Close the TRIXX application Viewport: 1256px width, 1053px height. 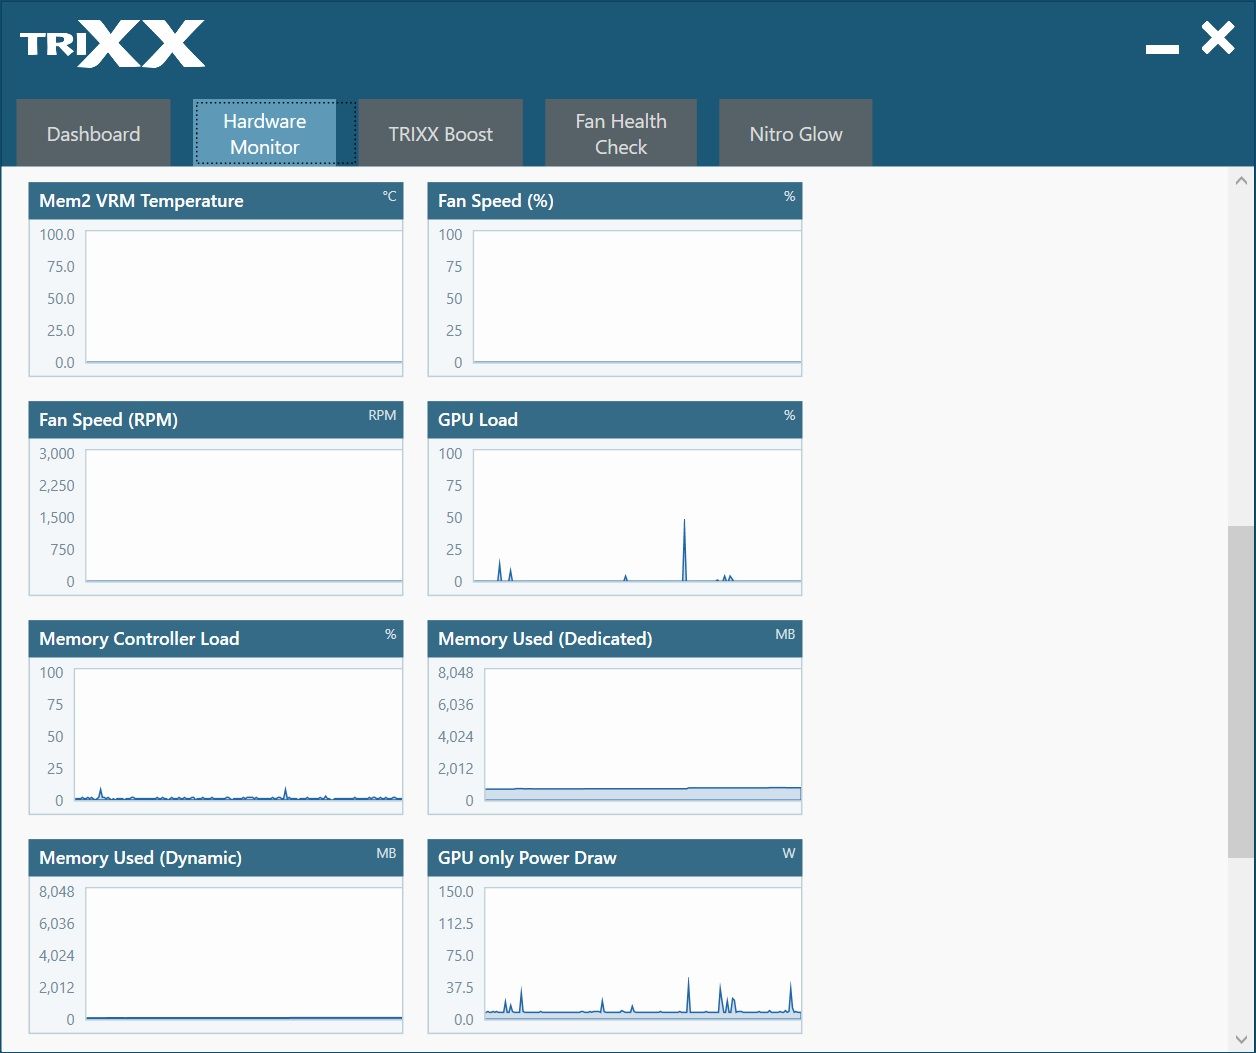pyautogui.click(x=1218, y=38)
